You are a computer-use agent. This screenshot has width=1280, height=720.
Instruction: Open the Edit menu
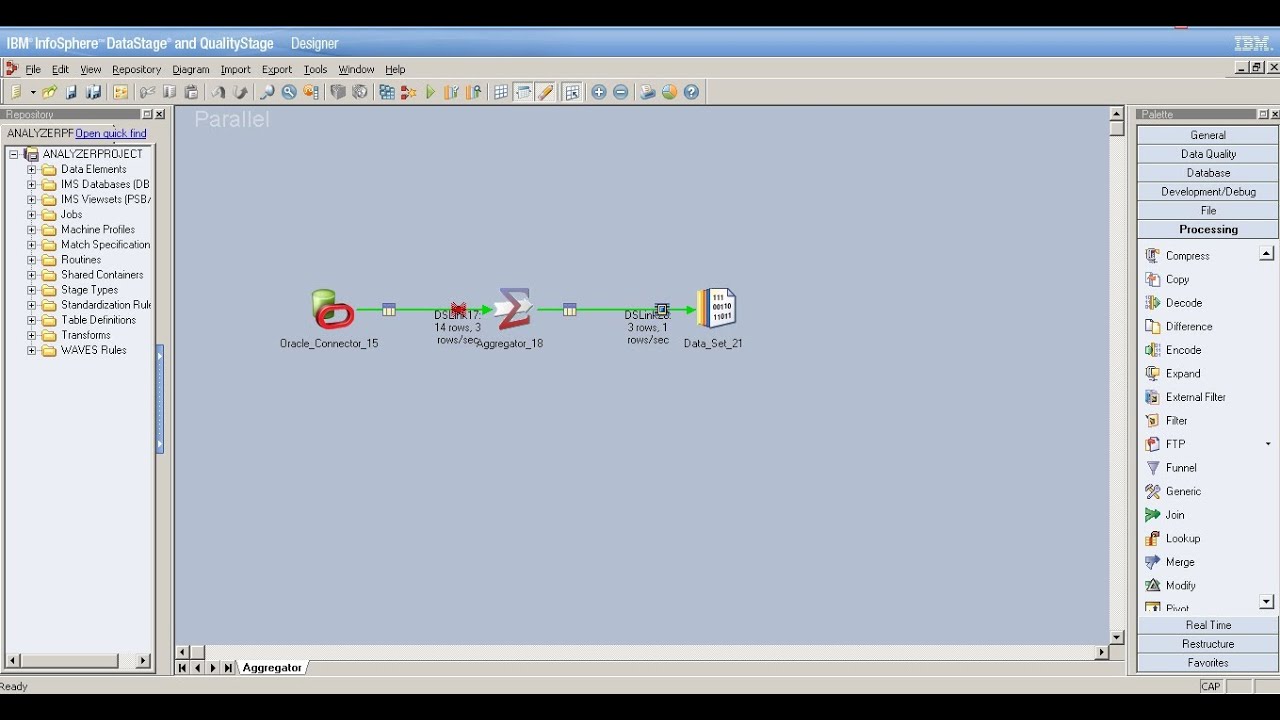tap(60, 70)
